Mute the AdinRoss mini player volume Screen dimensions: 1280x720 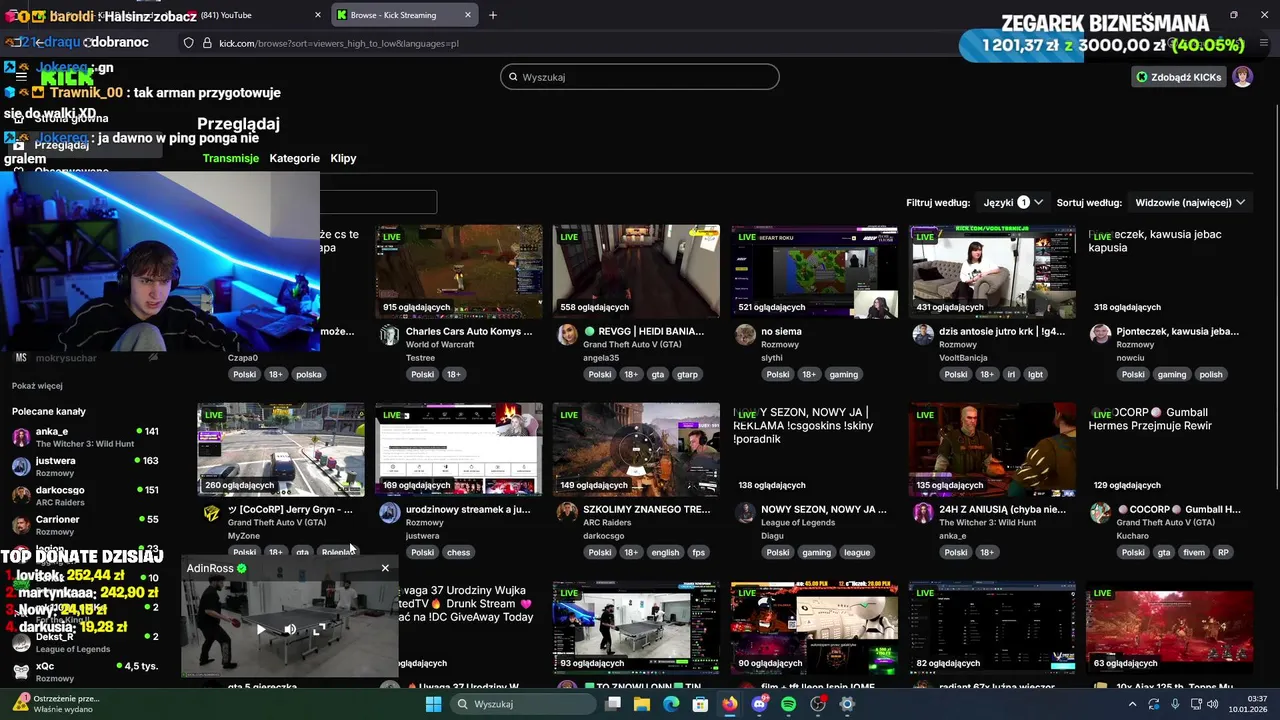[x=290, y=630]
